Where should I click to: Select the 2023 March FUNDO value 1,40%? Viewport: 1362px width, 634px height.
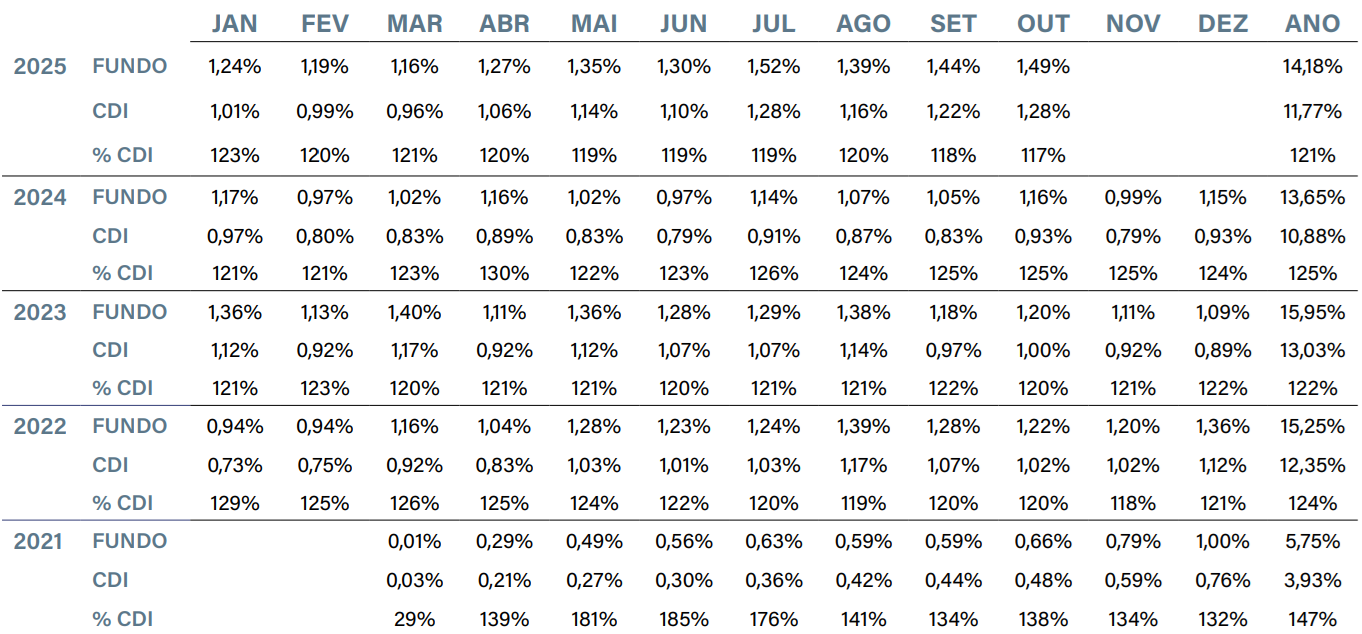(x=415, y=312)
